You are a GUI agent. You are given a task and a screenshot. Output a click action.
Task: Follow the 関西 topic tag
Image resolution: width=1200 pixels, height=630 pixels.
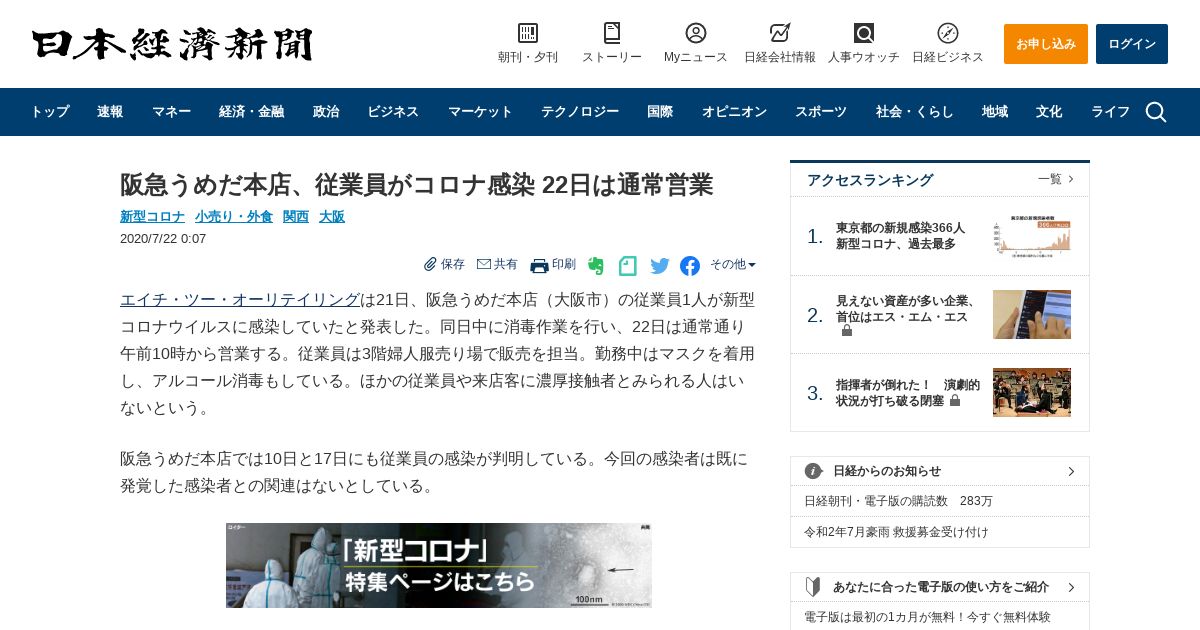coord(296,216)
